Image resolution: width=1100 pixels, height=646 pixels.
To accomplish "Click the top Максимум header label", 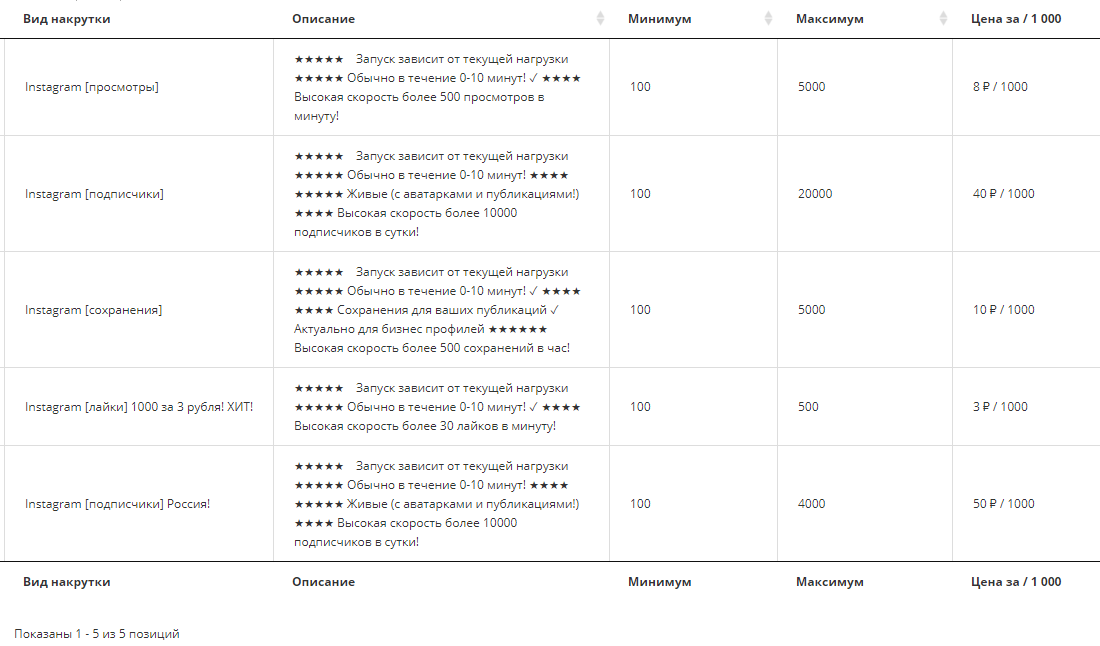I will pos(829,19).
